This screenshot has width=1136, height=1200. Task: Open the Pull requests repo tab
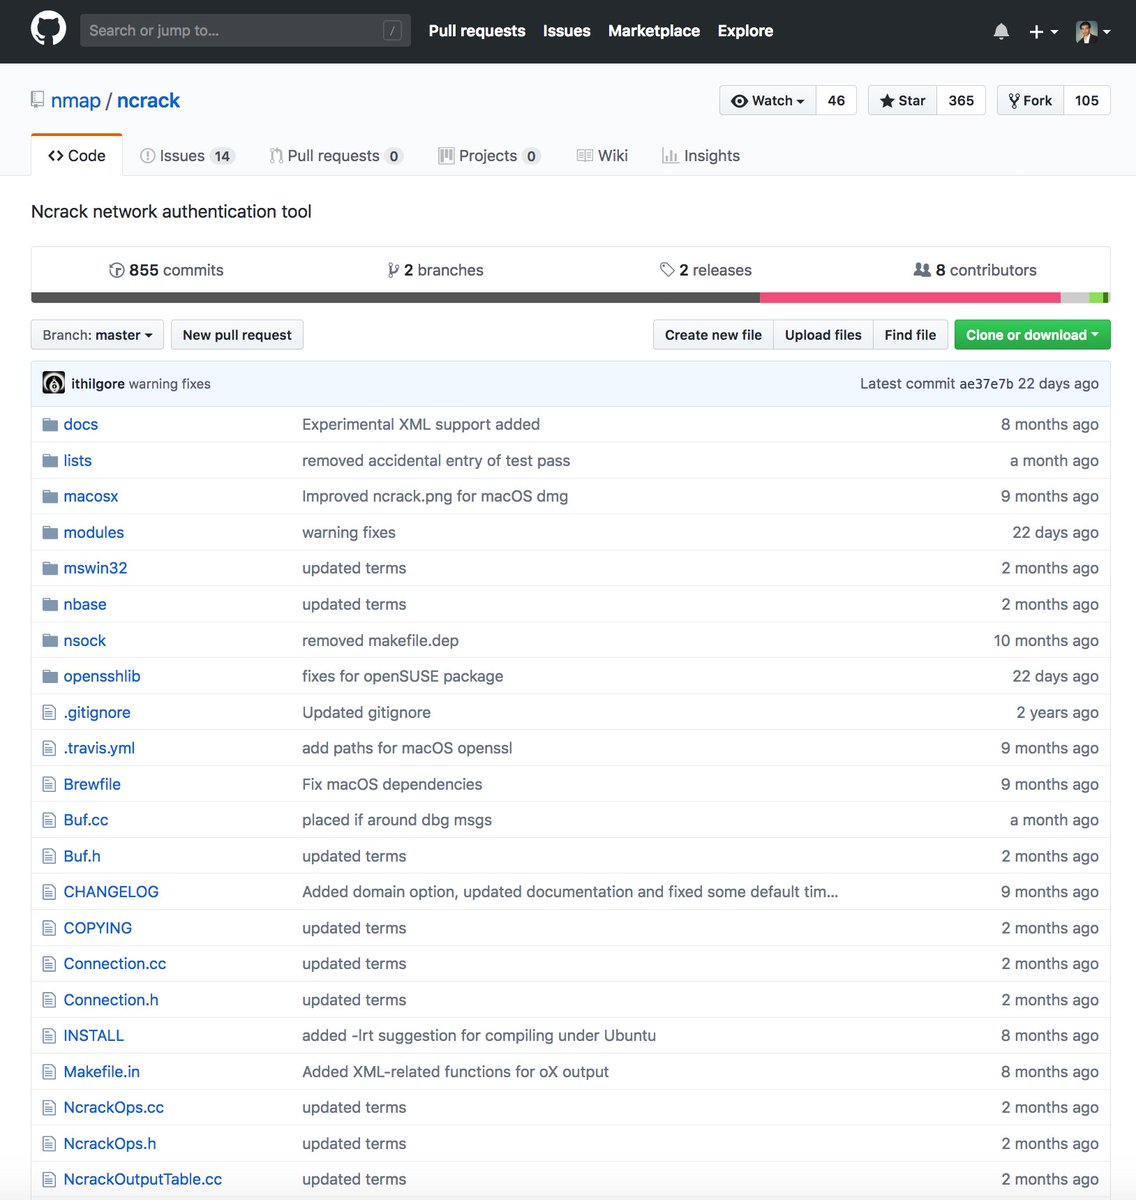tap(335, 156)
